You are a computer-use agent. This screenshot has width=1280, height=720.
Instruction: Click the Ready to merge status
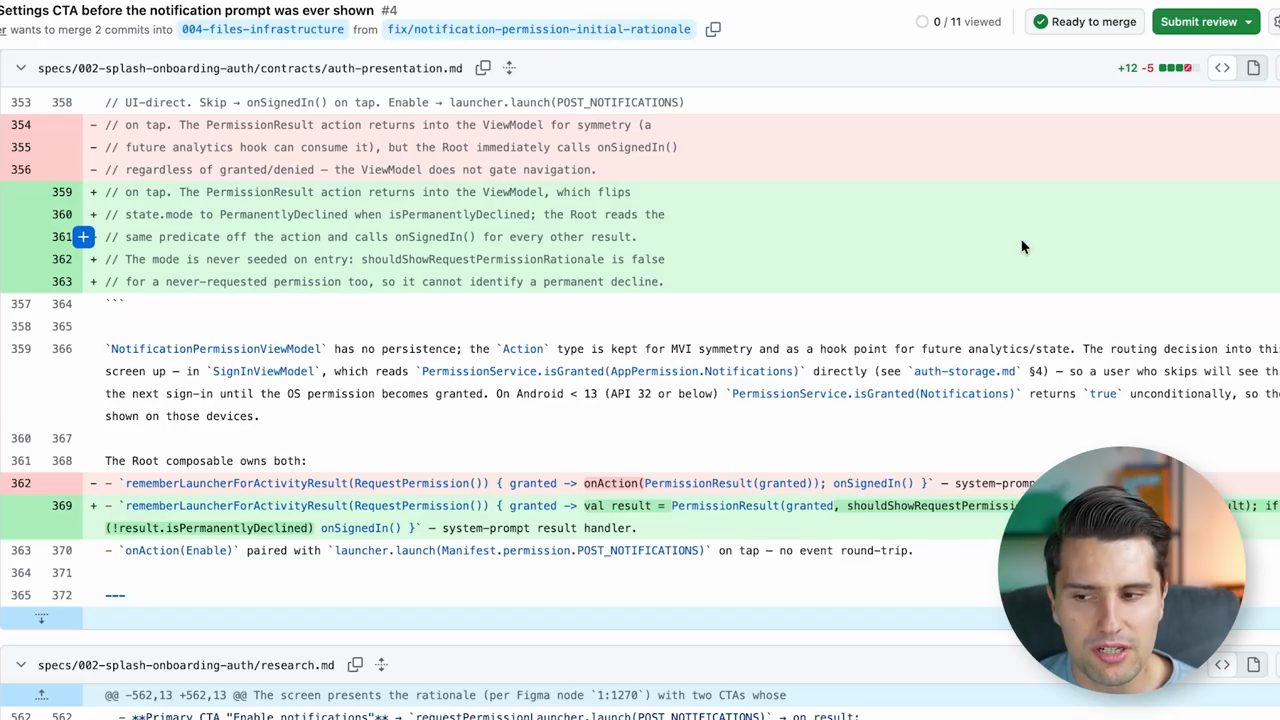(x=1084, y=22)
